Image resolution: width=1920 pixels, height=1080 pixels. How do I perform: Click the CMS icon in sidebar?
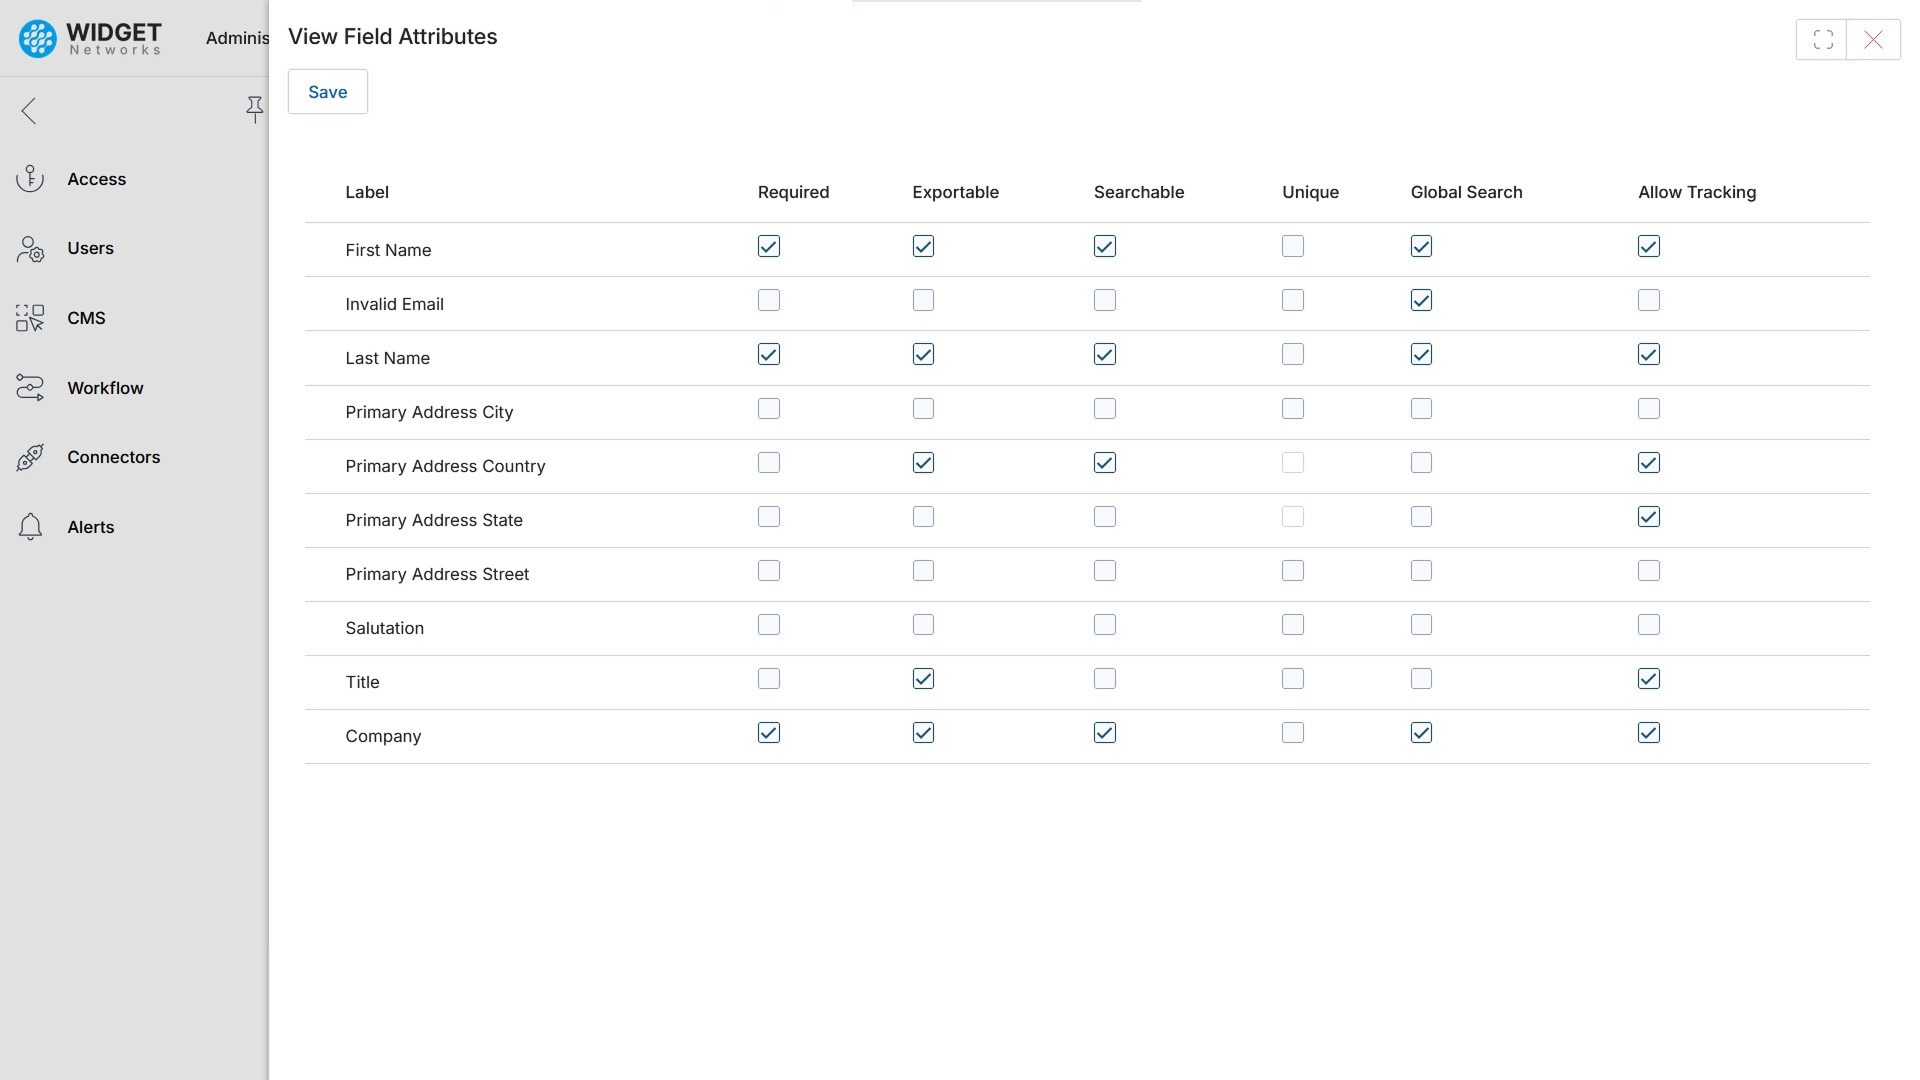click(30, 318)
